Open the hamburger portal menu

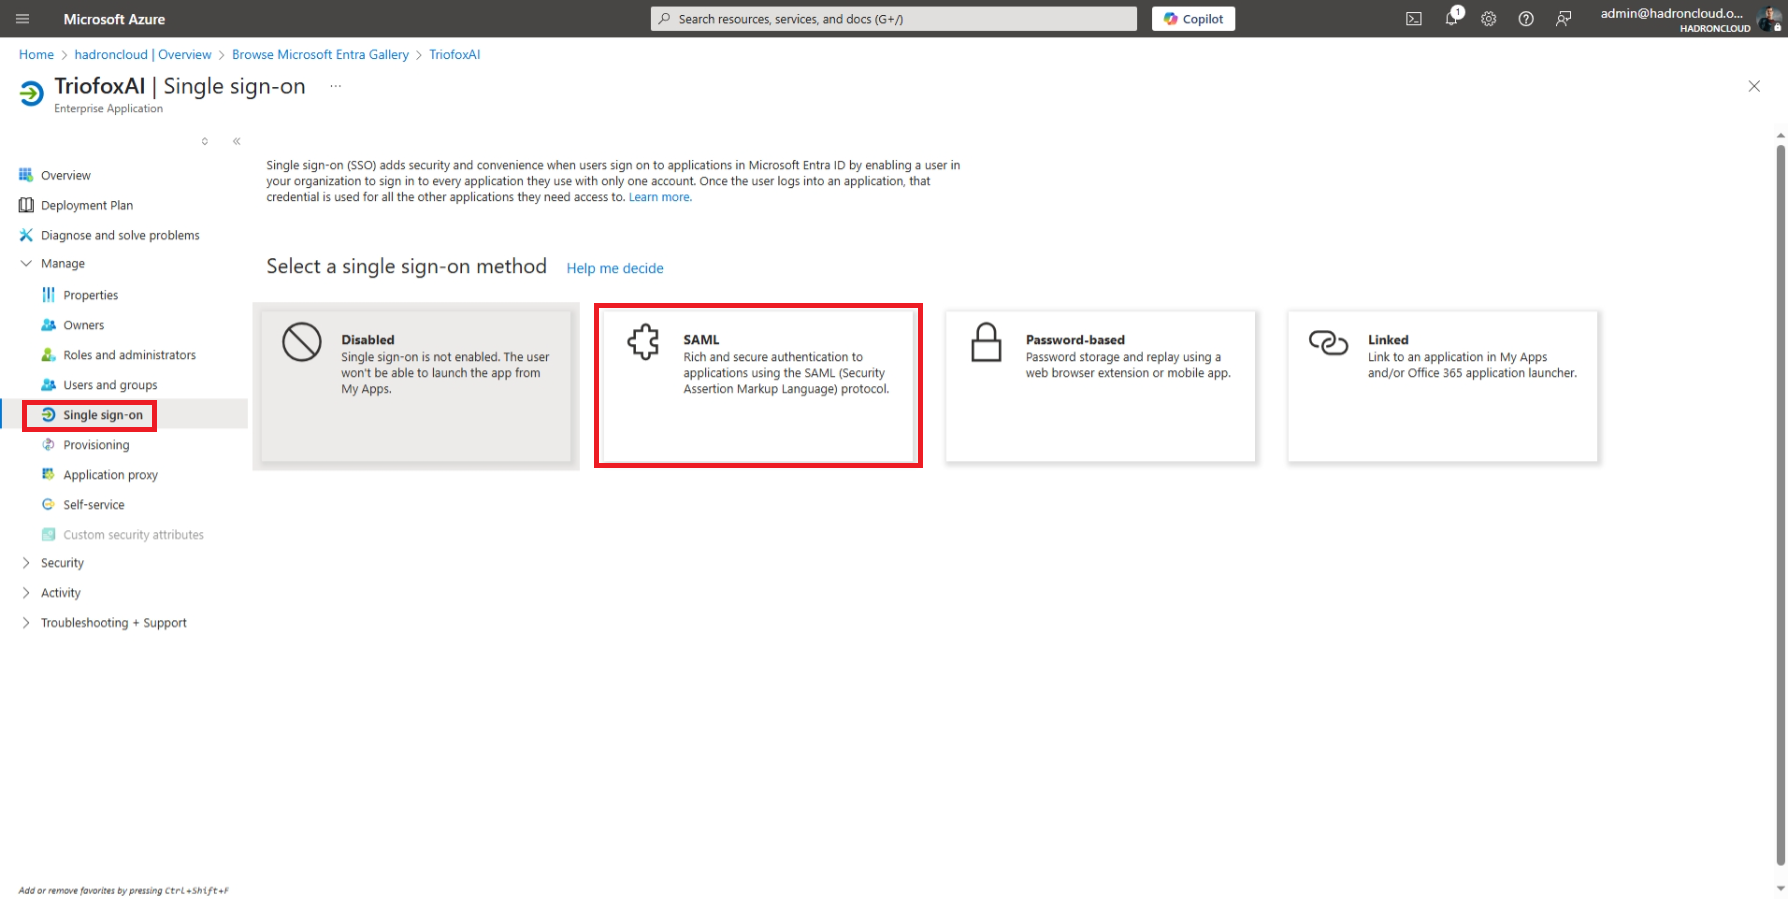pyautogui.click(x=22, y=19)
